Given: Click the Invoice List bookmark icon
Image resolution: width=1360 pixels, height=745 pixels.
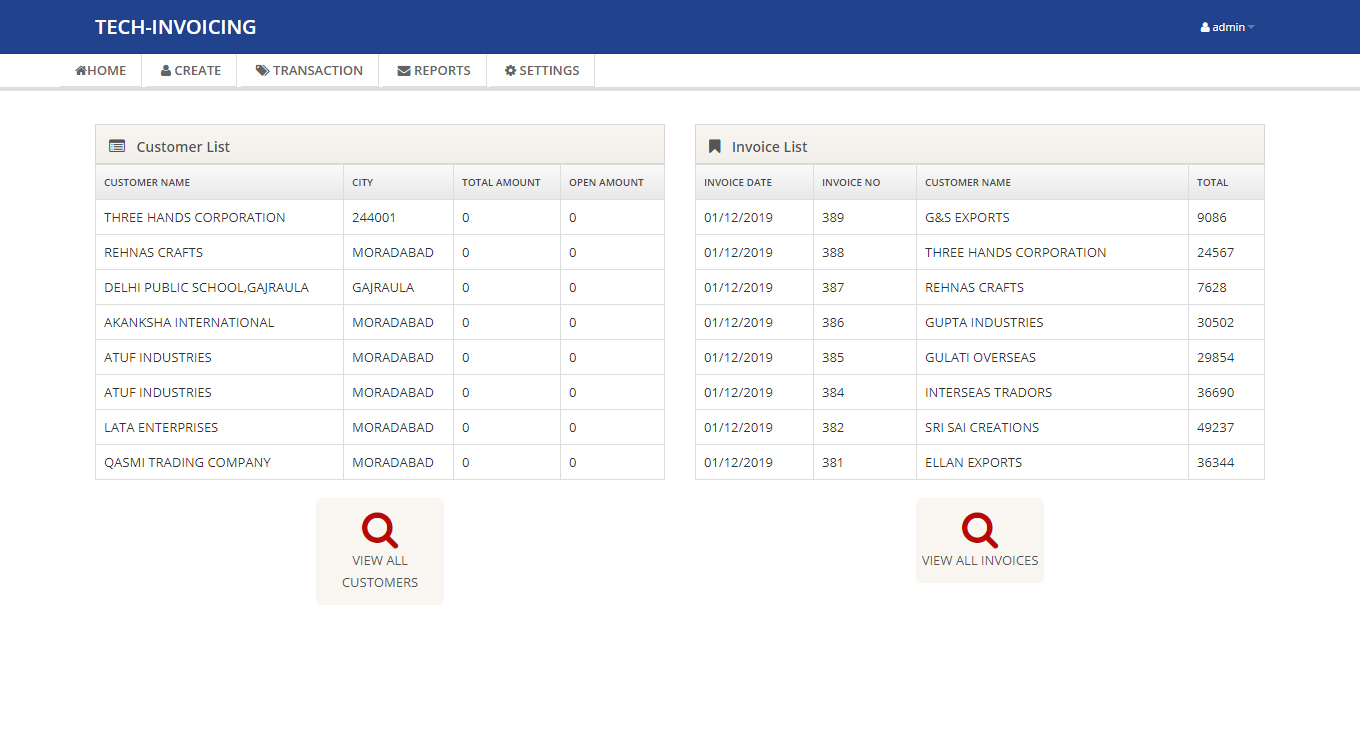Looking at the screenshot, I should click(x=714, y=146).
